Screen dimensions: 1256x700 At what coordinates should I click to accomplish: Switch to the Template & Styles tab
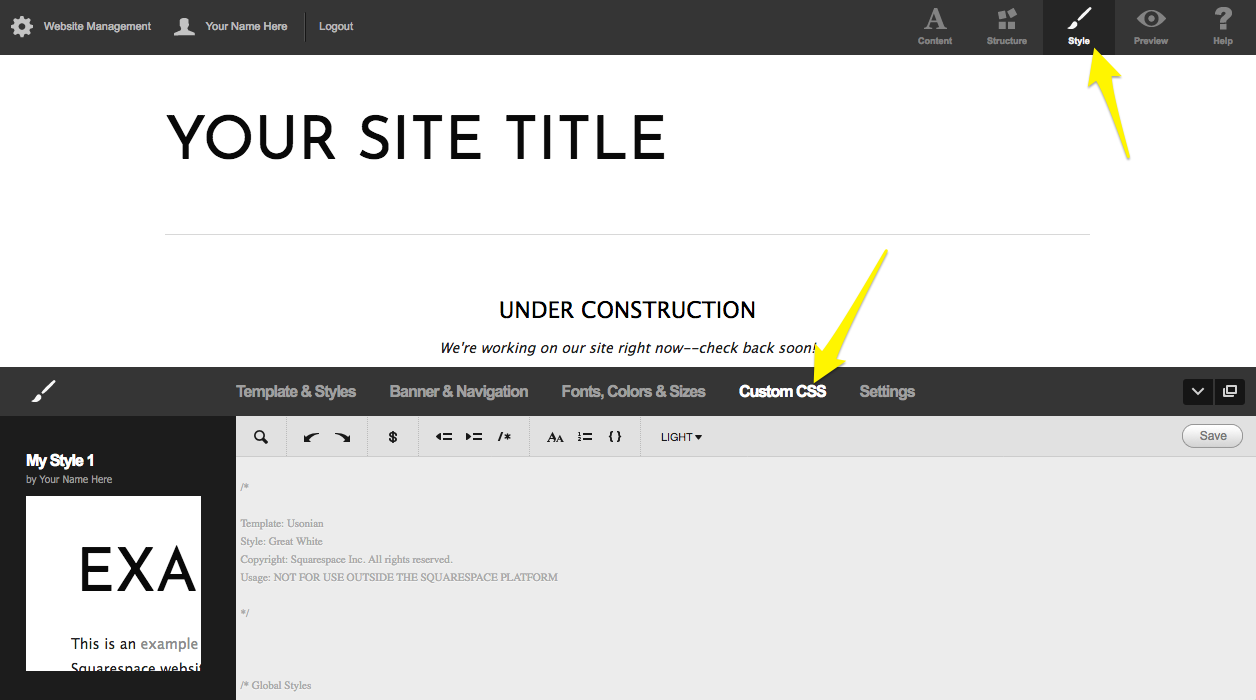(x=296, y=392)
